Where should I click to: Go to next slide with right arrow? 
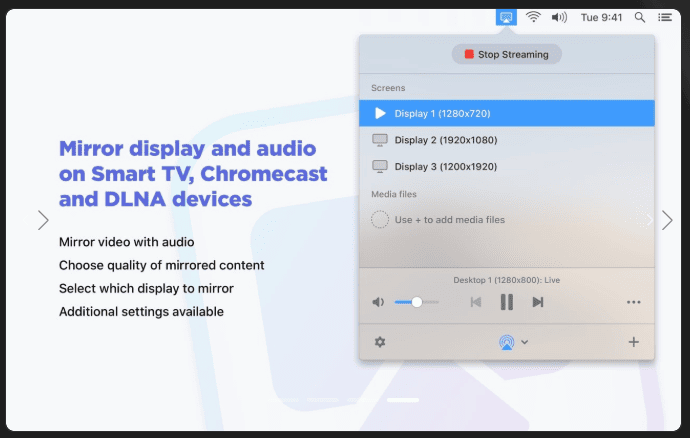[x=667, y=220]
